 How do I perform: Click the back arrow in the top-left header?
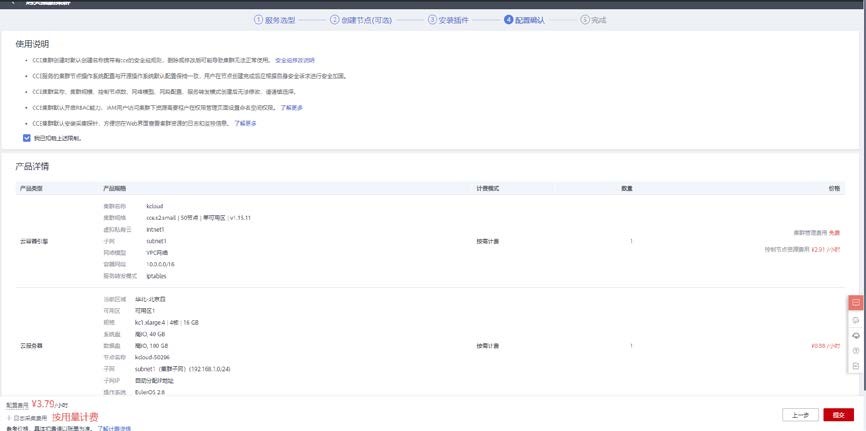tap(13, 2)
